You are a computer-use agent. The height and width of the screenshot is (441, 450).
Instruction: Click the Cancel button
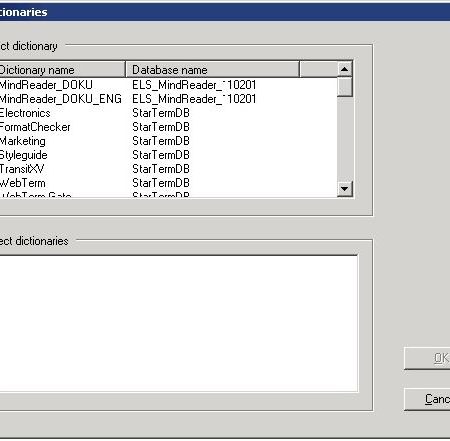point(427,399)
